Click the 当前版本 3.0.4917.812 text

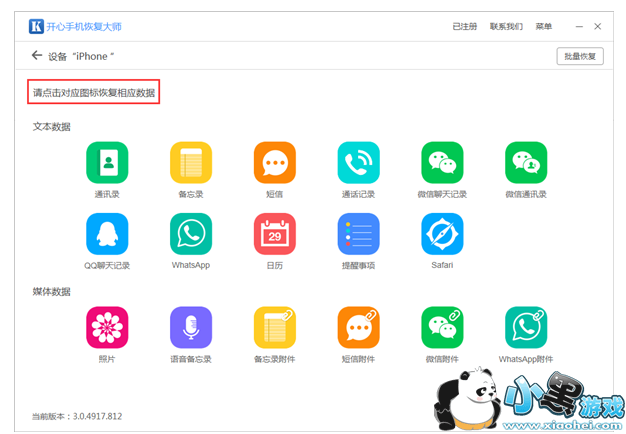point(77,416)
